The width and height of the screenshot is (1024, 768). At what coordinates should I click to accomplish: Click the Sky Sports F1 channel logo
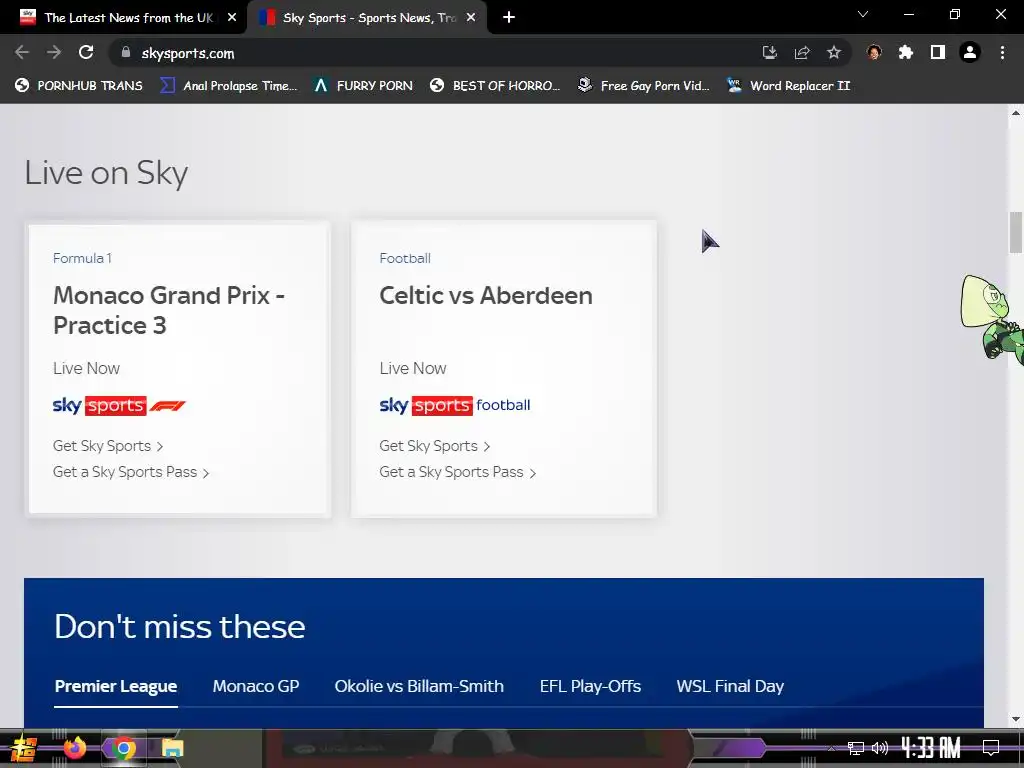120,406
